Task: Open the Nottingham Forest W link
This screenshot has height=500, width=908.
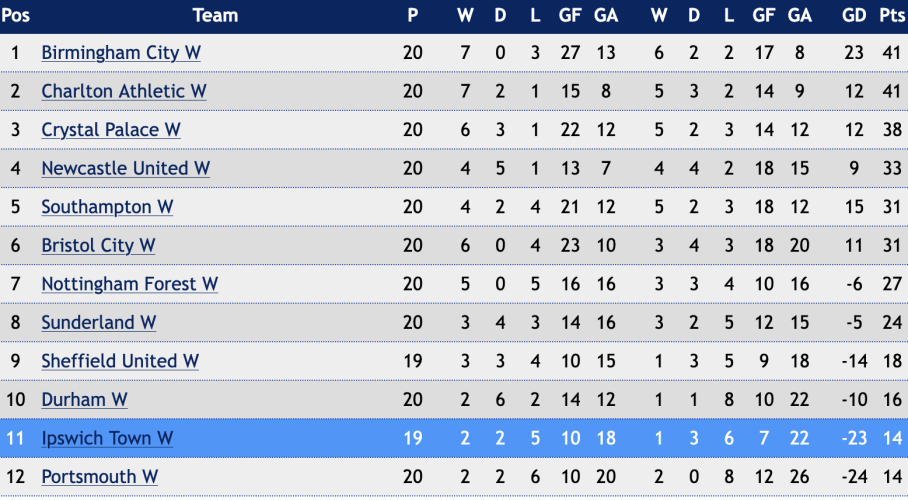Action: 129,284
